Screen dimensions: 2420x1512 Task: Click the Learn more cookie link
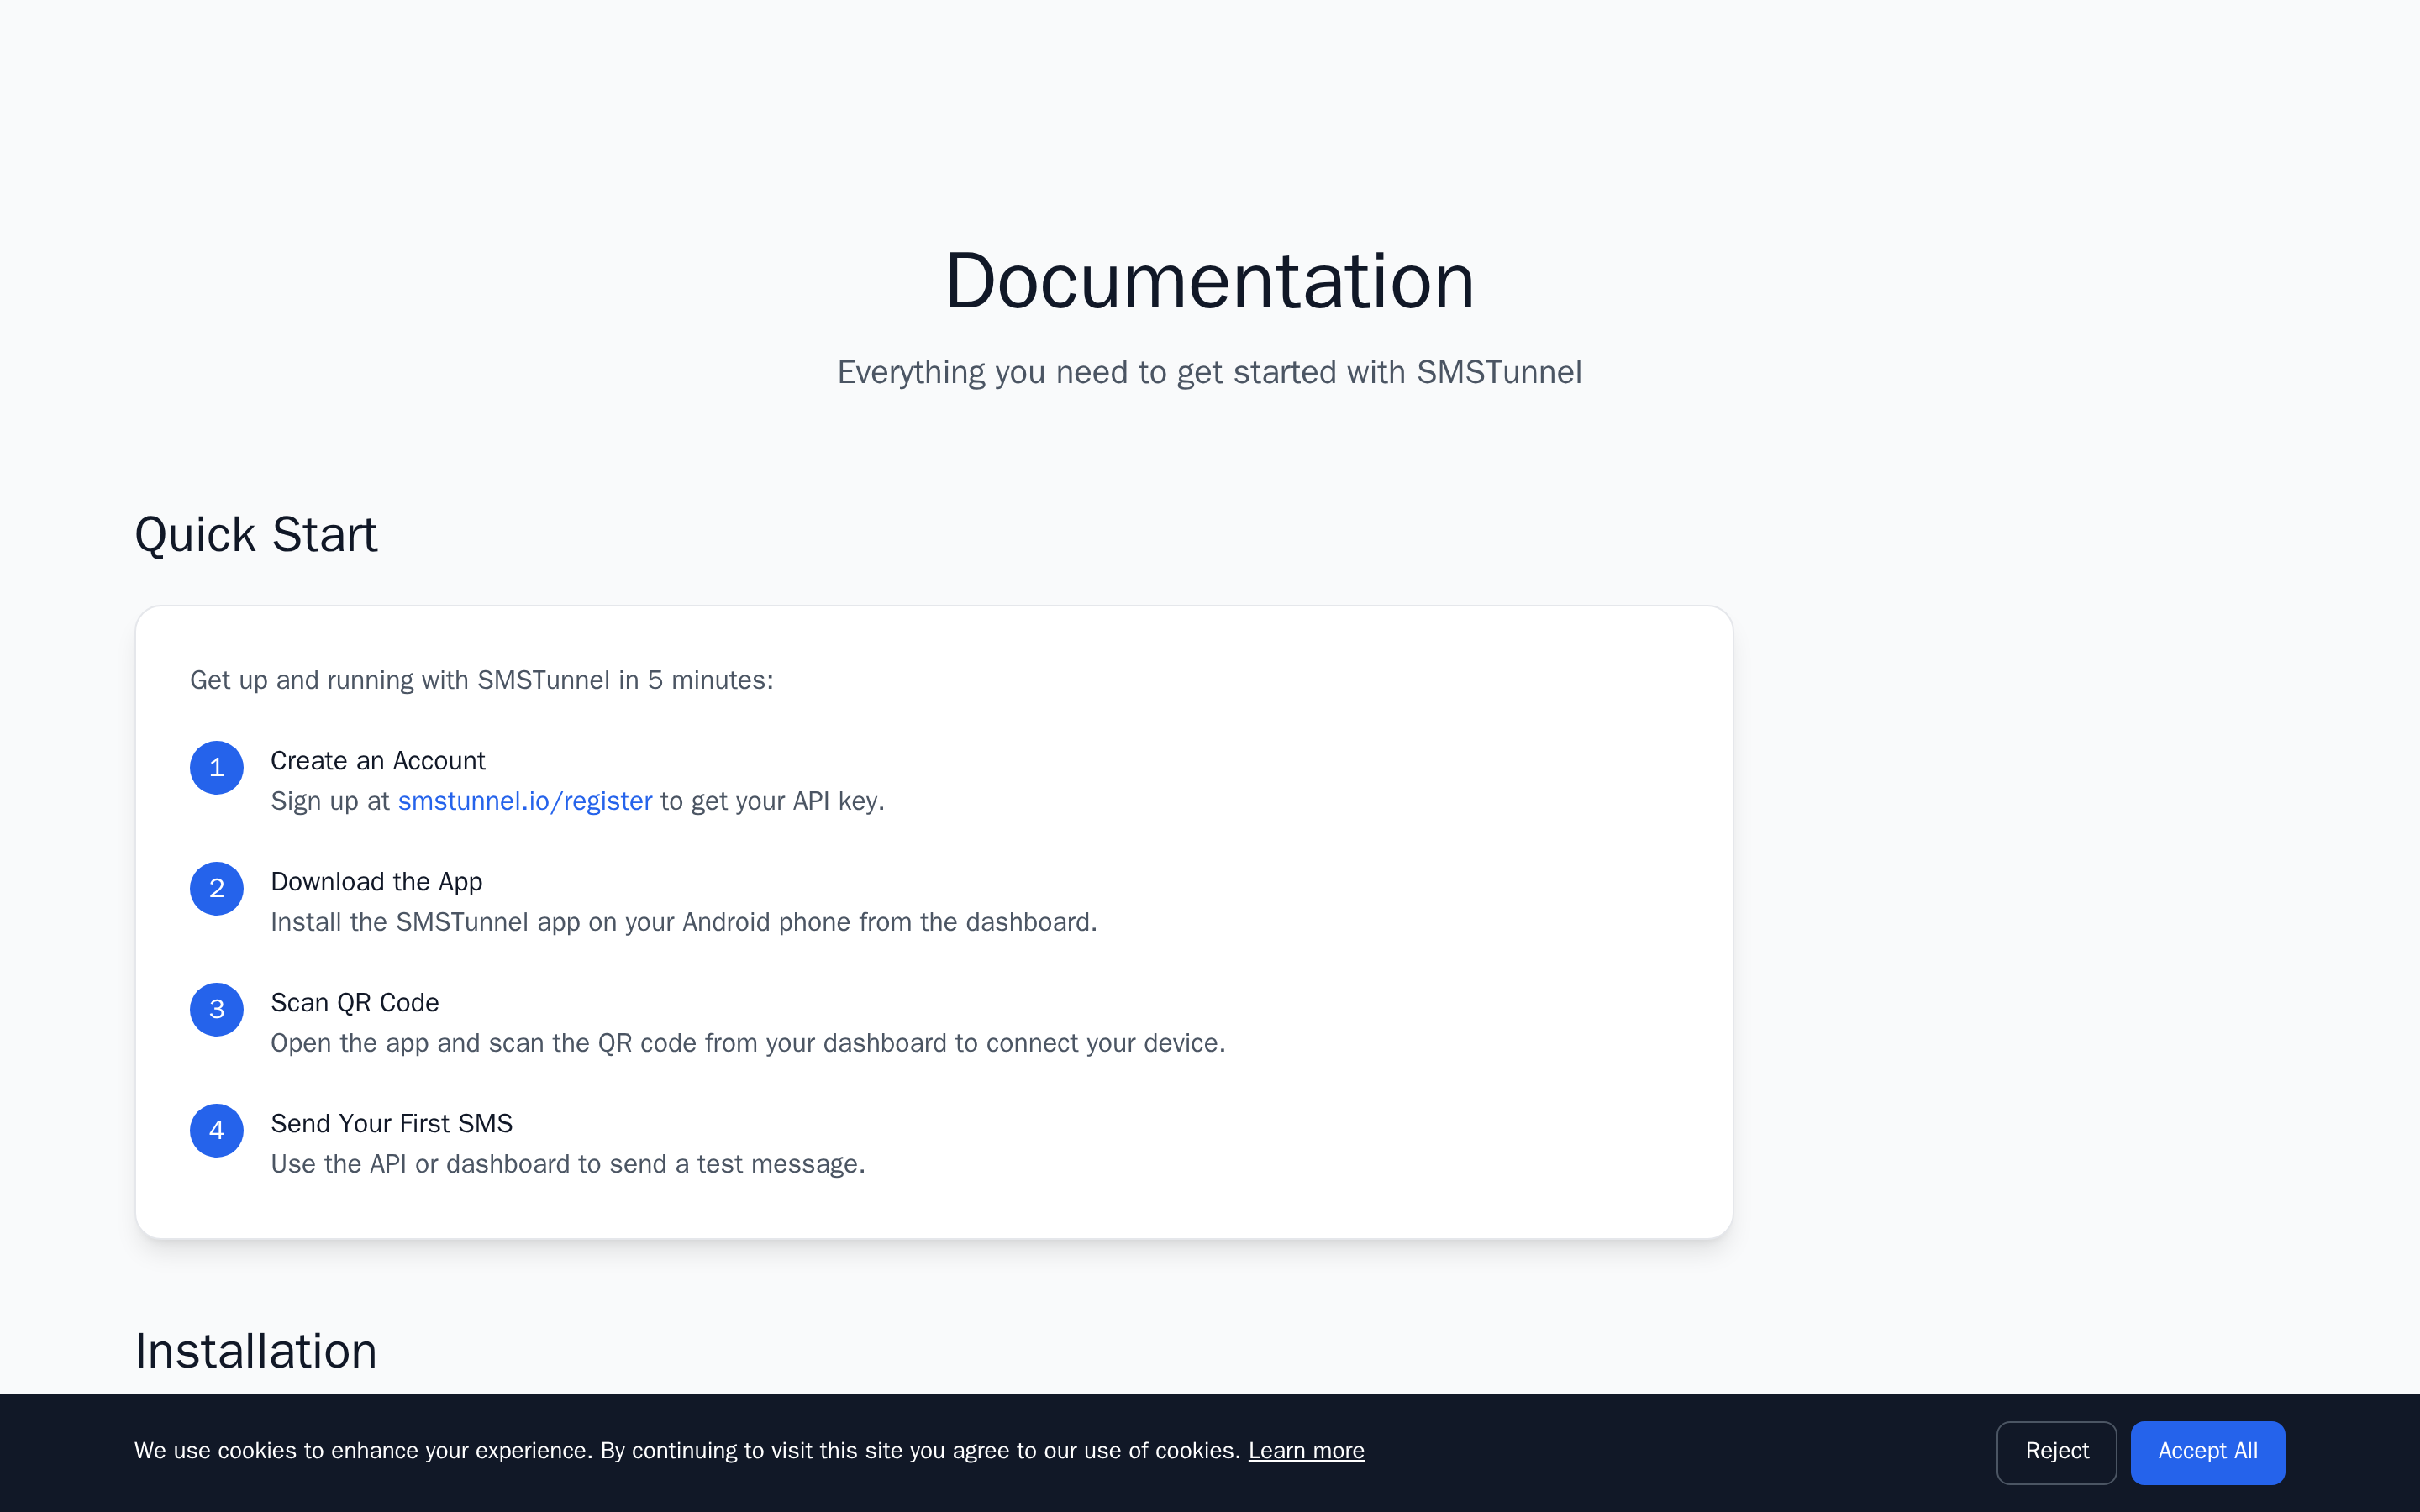click(x=1306, y=1450)
